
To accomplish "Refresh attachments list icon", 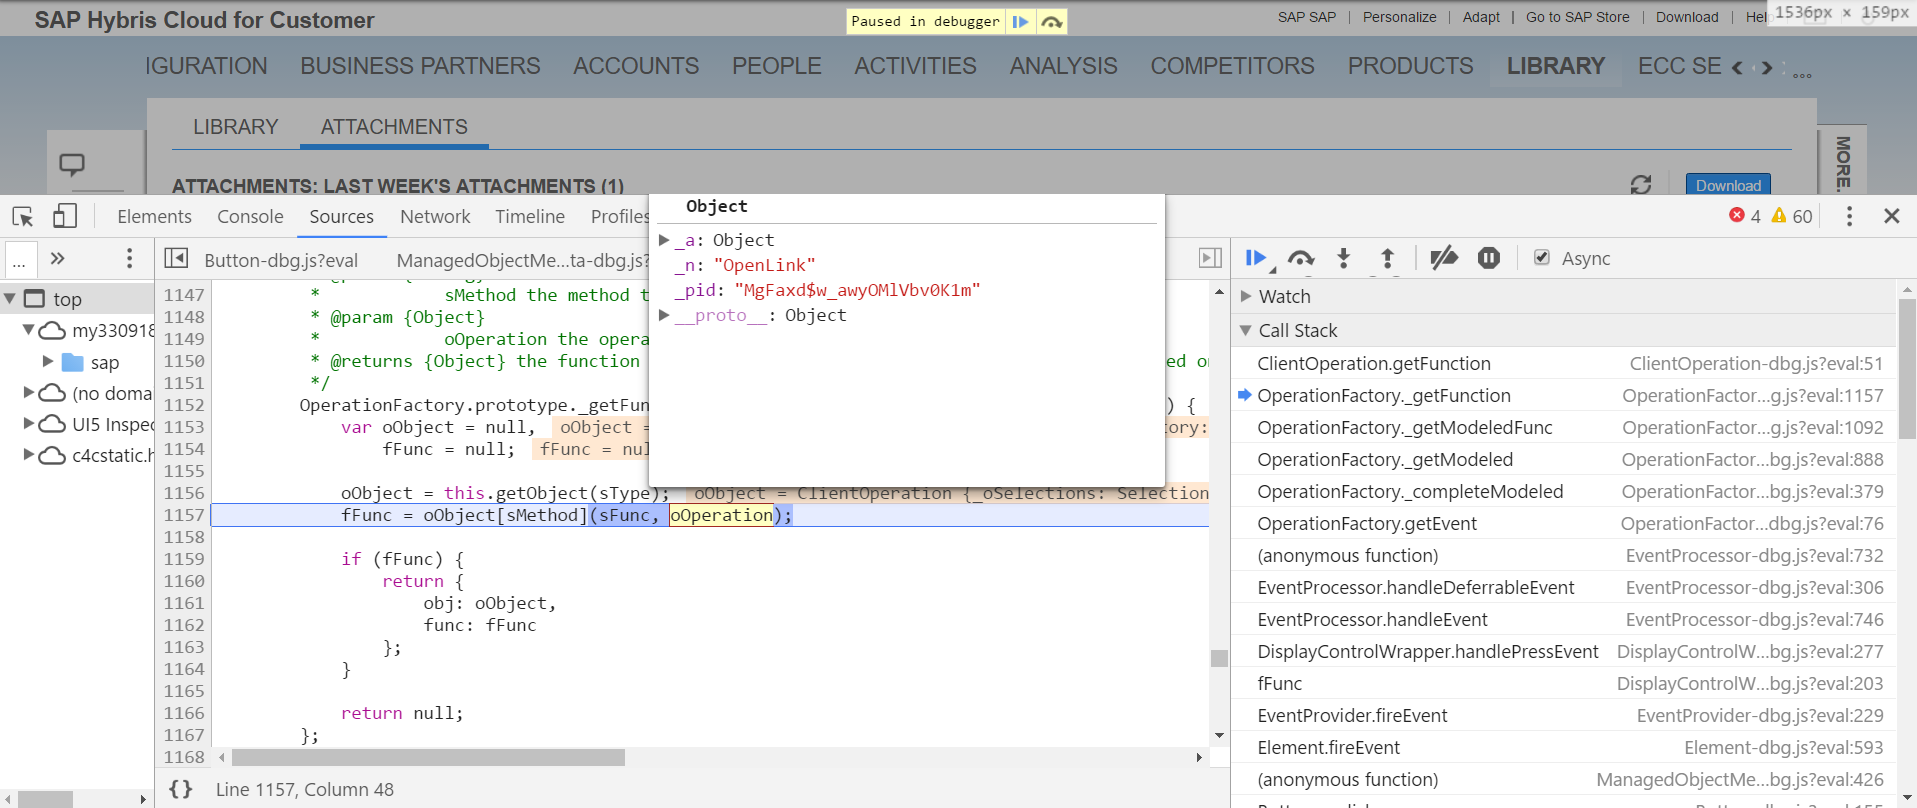I will pyautogui.click(x=1641, y=185).
